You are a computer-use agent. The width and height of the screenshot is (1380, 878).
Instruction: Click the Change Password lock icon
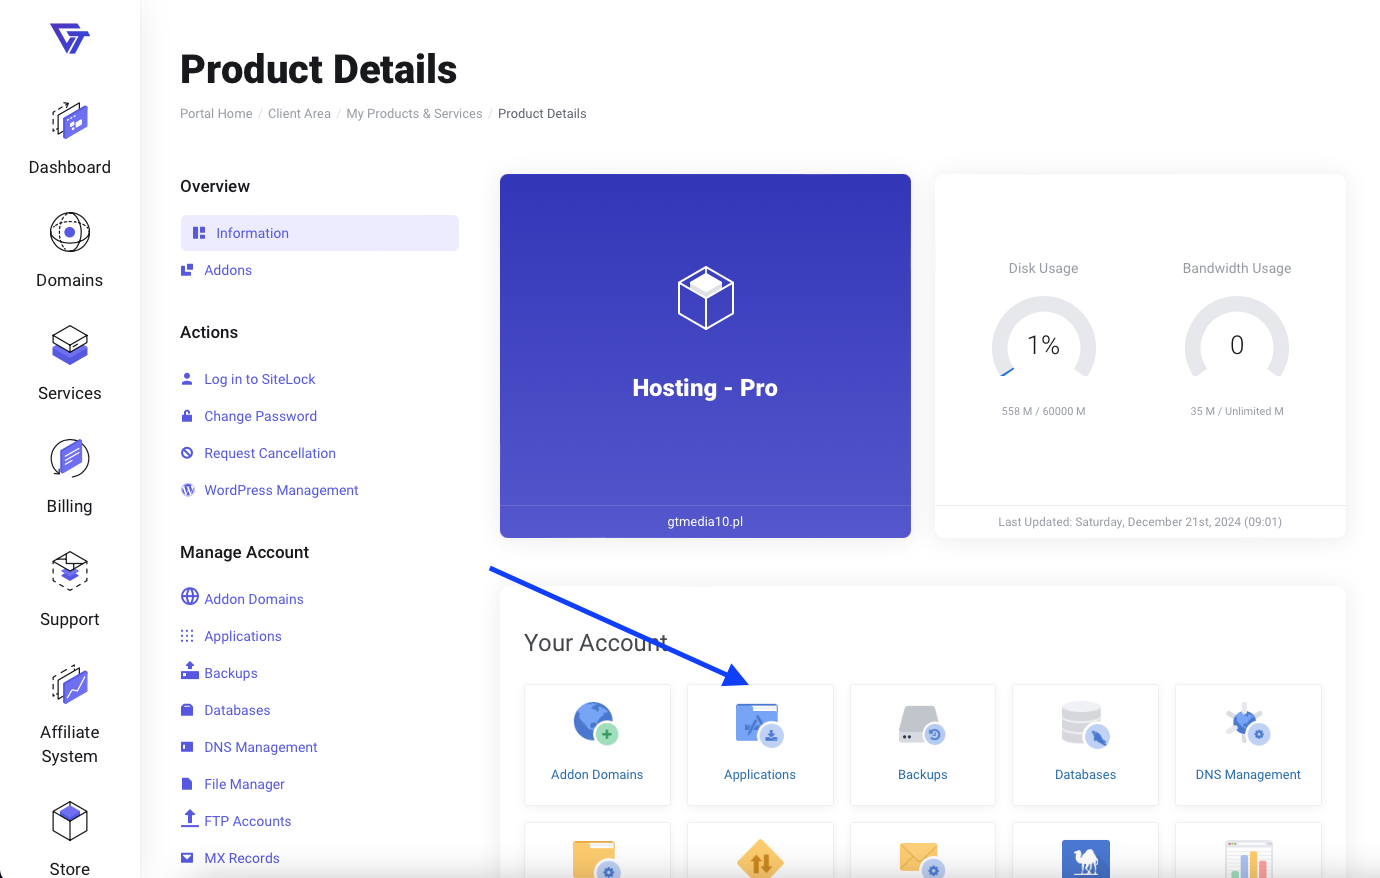point(187,416)
